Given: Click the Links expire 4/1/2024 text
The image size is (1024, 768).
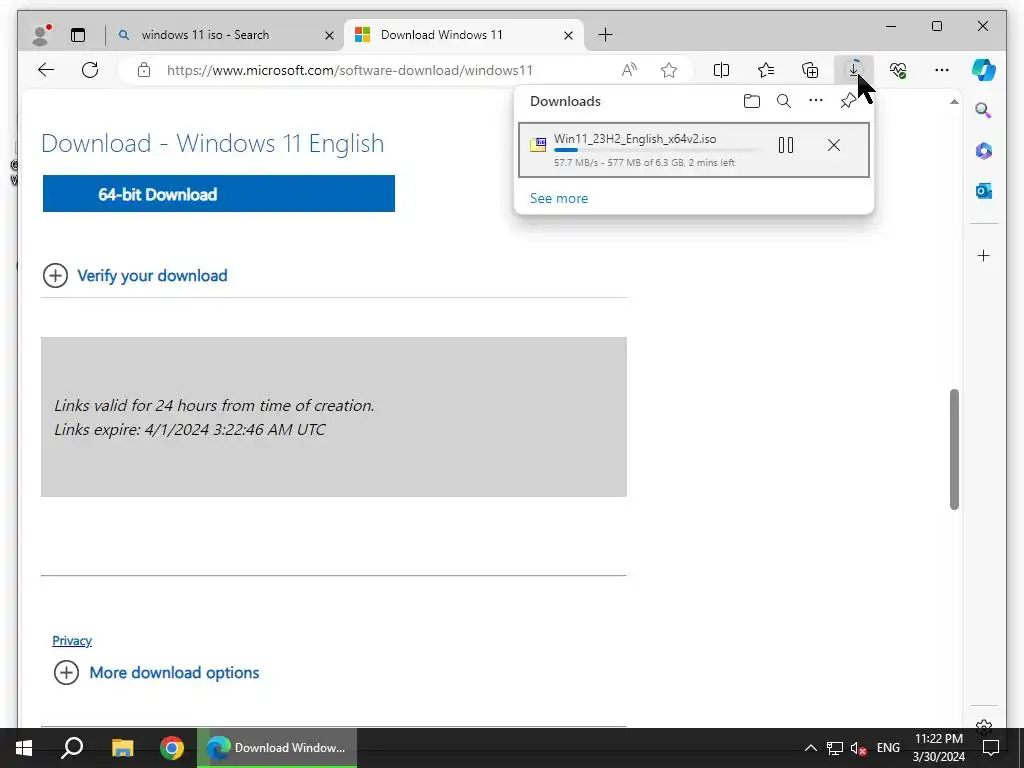Looking at the screenshot, I should click(190, 430).
